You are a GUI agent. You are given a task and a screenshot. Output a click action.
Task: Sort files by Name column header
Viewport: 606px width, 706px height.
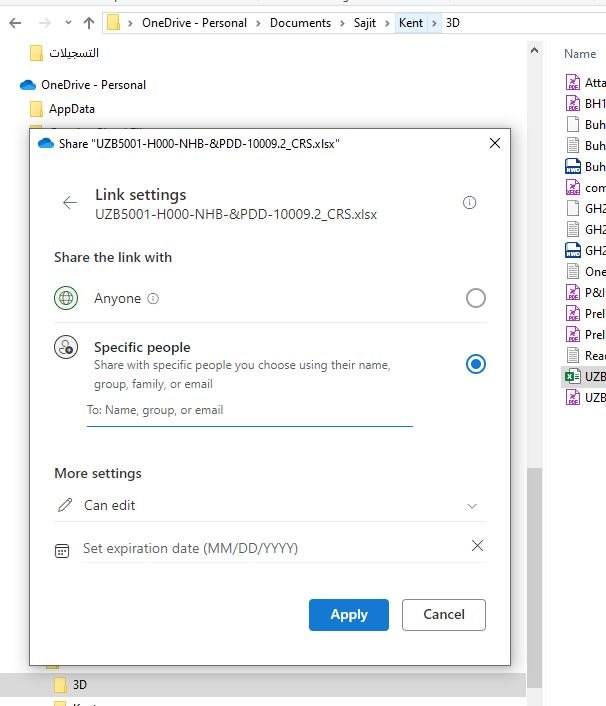pos(580,54)
